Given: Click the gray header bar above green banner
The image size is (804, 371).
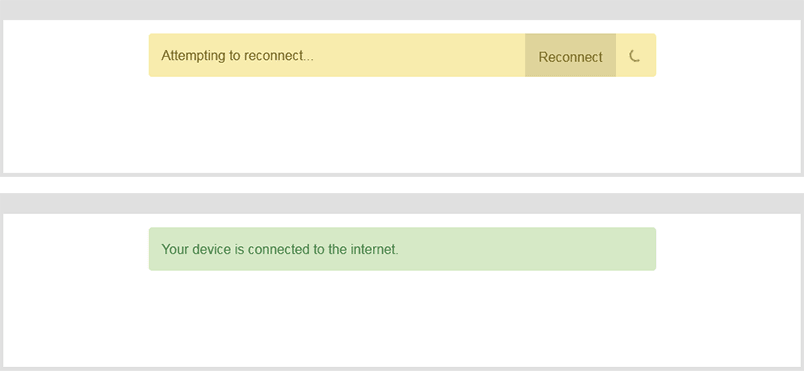Looking at the screenshot, I should point(402,203).
